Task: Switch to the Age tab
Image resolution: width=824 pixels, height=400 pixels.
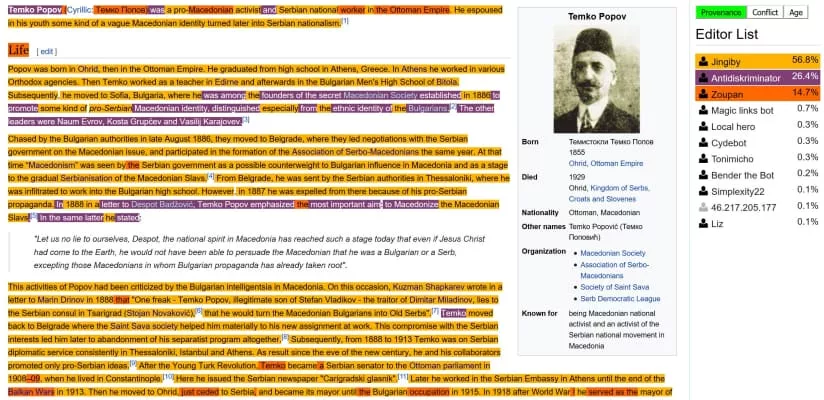Action: 796,12
